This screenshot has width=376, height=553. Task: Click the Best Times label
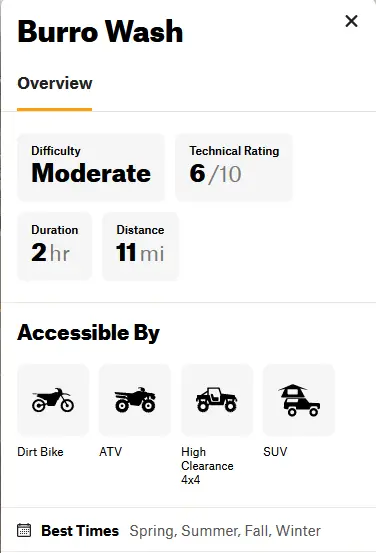(80, 531)
